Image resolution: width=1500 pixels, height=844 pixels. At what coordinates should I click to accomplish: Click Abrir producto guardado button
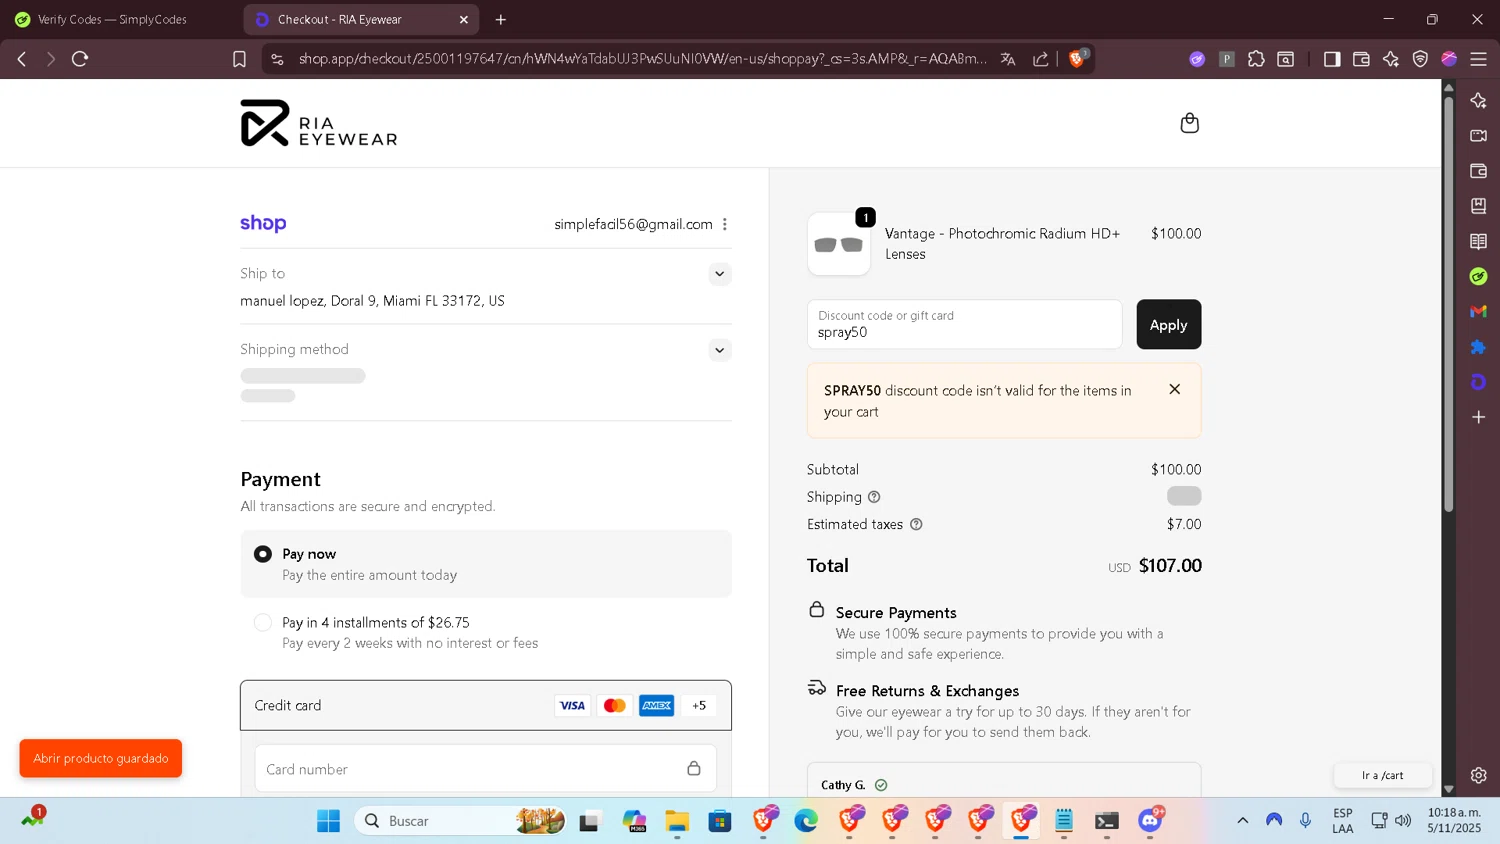point(101,758)
